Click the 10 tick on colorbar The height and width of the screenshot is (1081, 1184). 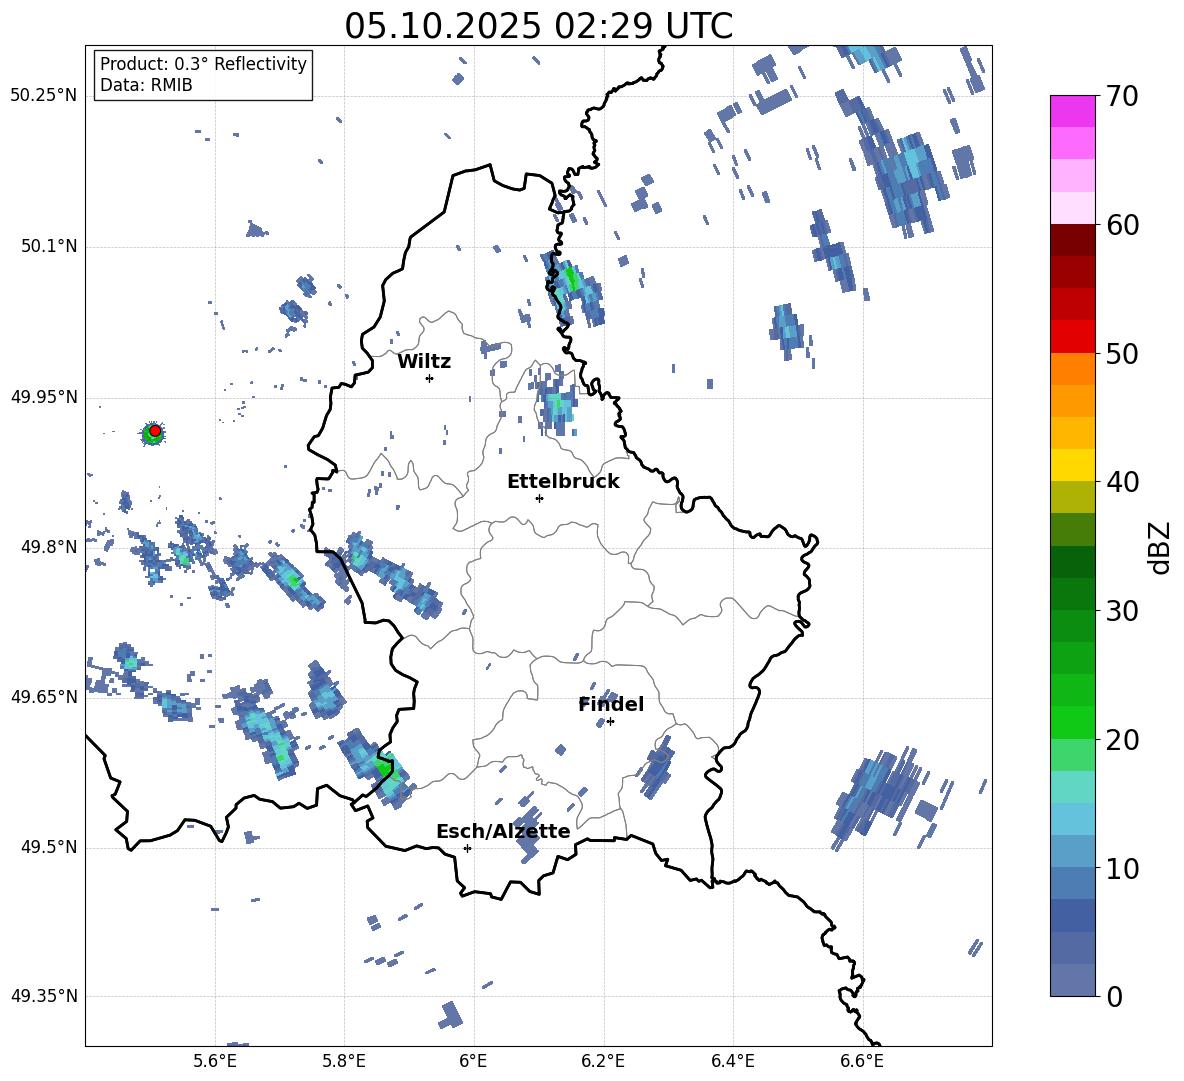[x=1122, y=869]
